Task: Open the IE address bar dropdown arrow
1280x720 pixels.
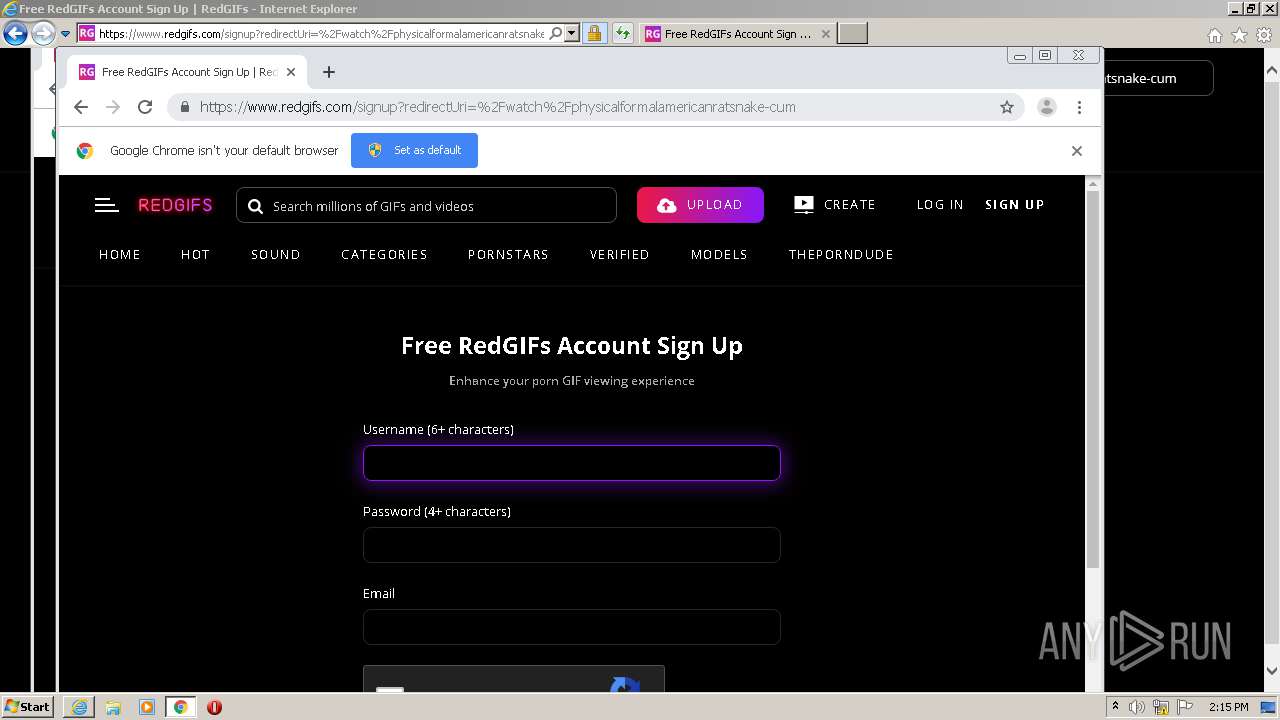Action: click(x=572, y=33)
